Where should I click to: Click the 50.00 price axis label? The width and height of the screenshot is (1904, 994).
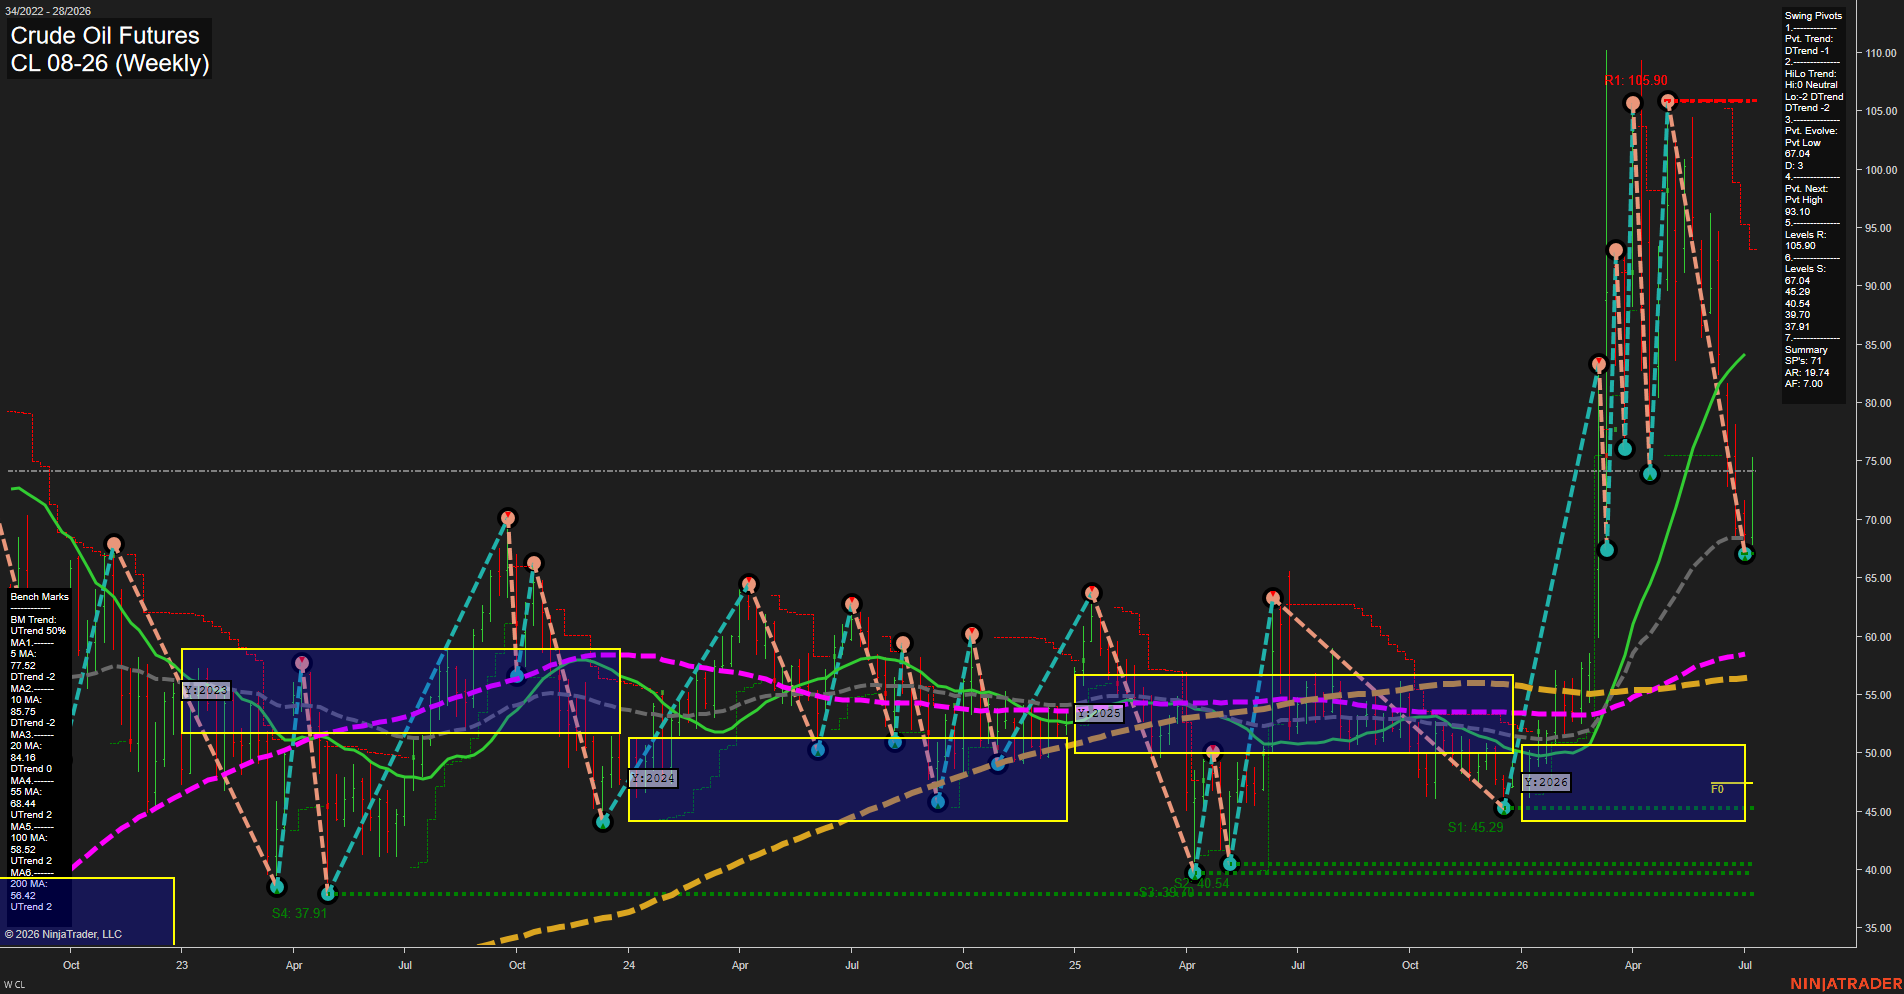pyautogui.click(x=1877, y=754)
